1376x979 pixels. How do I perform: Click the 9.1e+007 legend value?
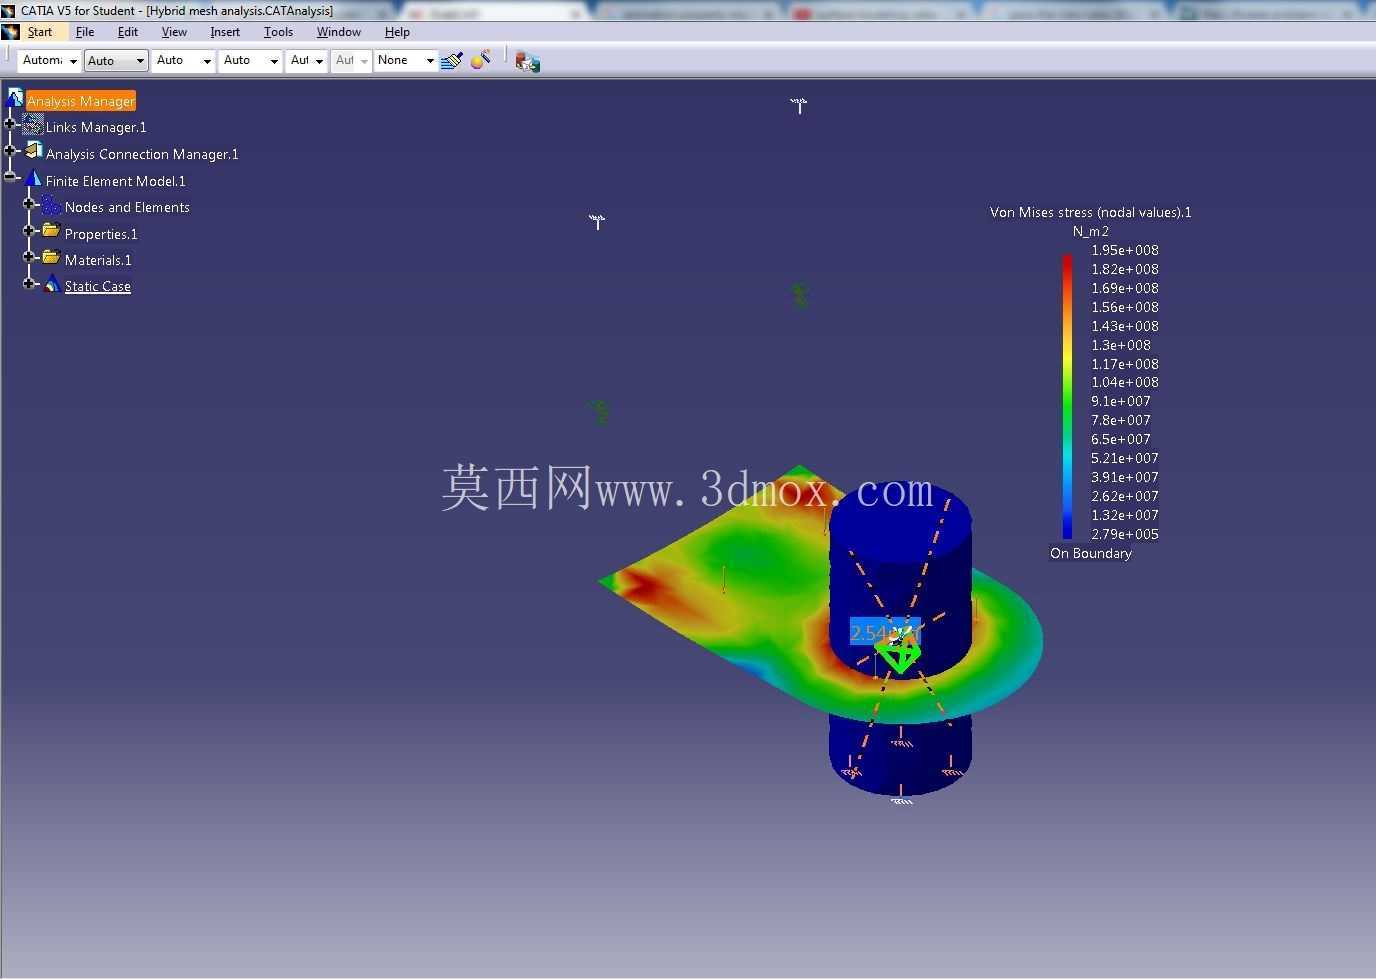(1121, 401)
